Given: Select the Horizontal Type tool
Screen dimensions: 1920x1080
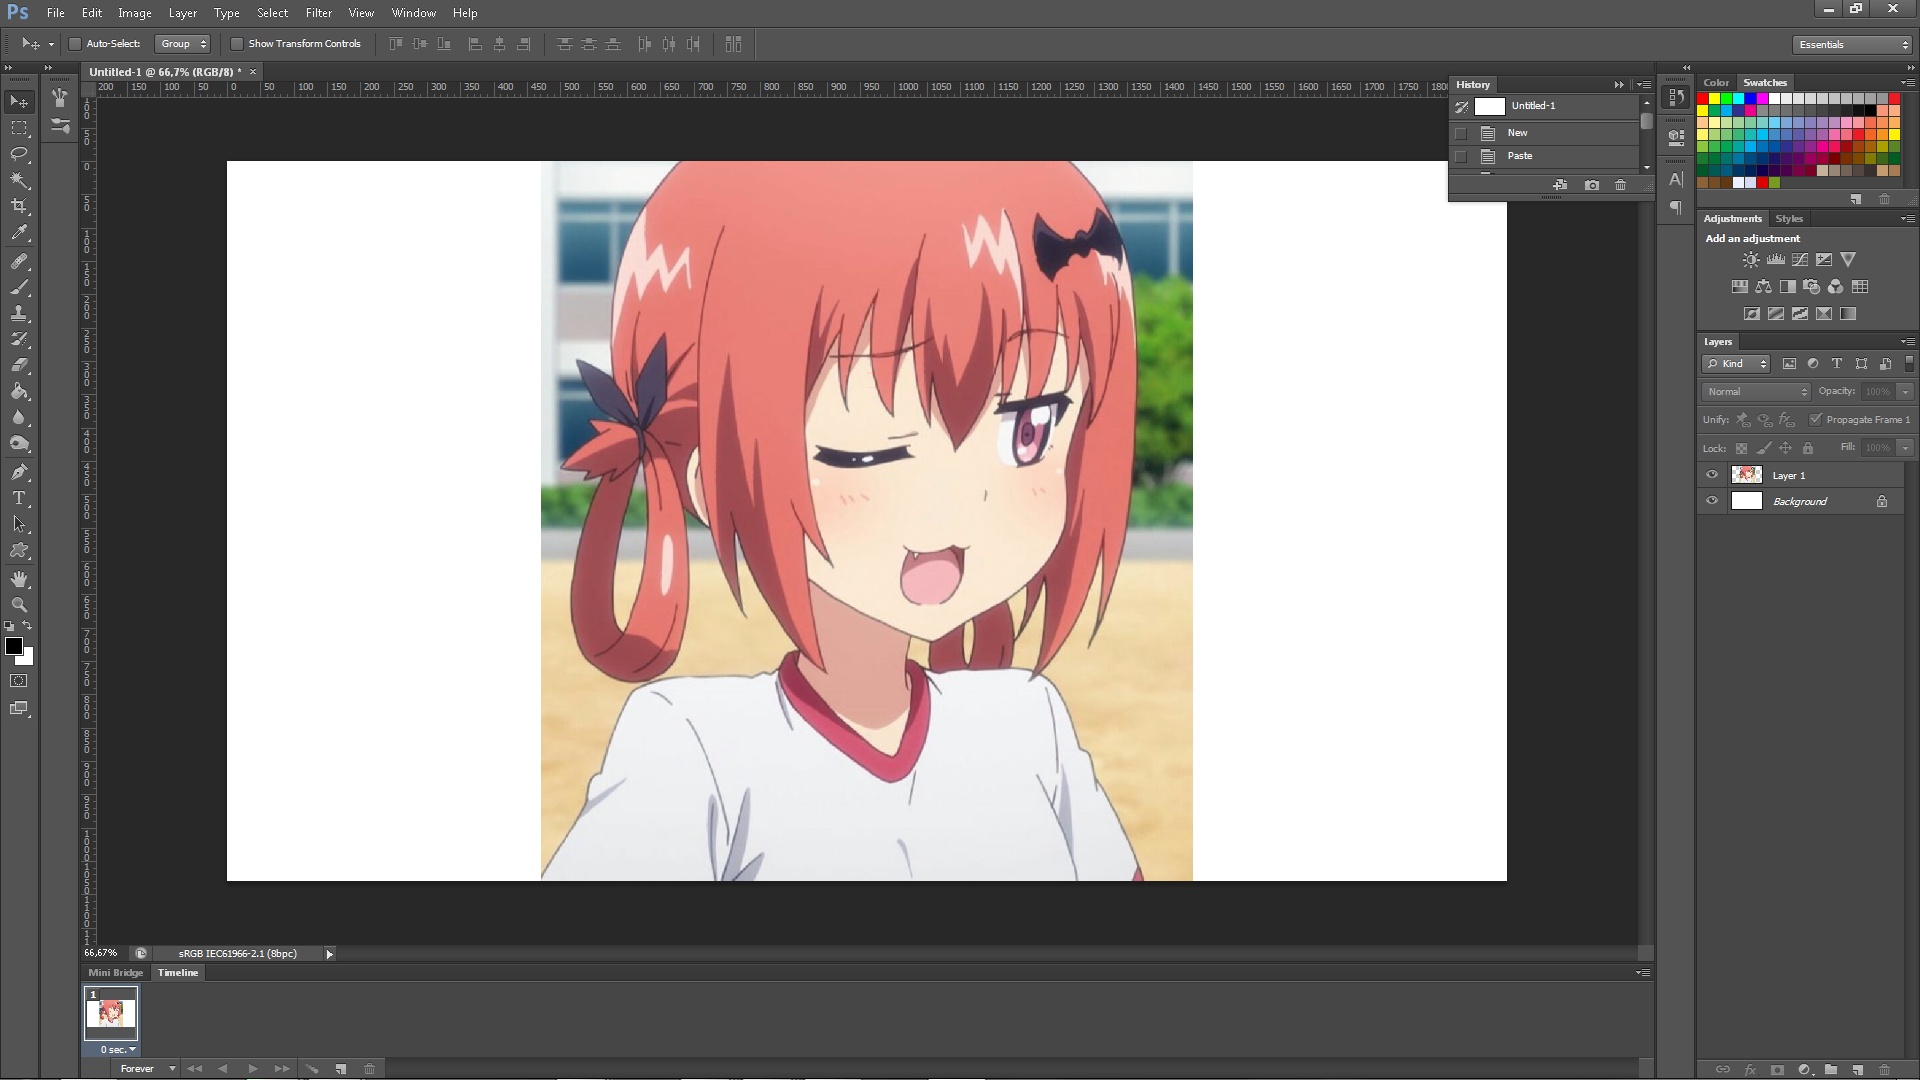Looking at the screenshot, I should [x=19, y=498].
